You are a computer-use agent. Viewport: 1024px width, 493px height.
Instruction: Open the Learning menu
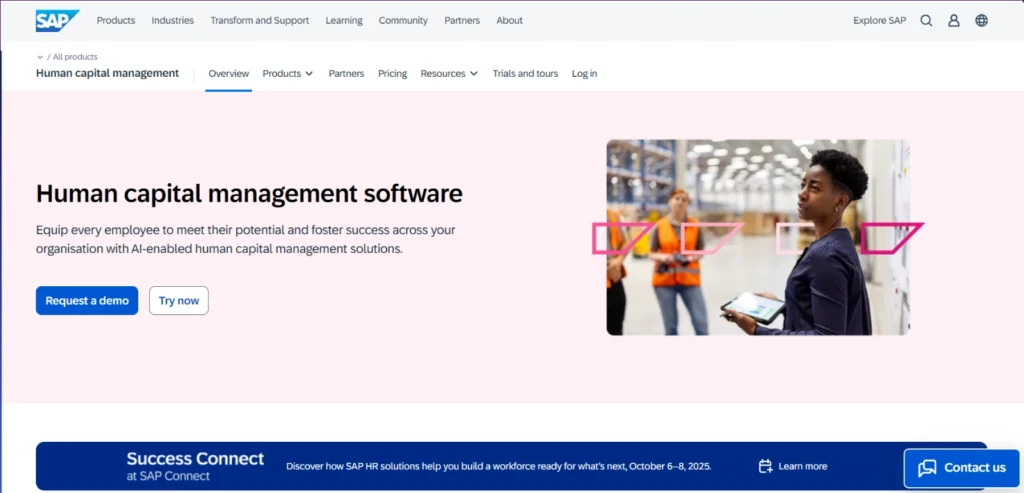click(344, 20)
